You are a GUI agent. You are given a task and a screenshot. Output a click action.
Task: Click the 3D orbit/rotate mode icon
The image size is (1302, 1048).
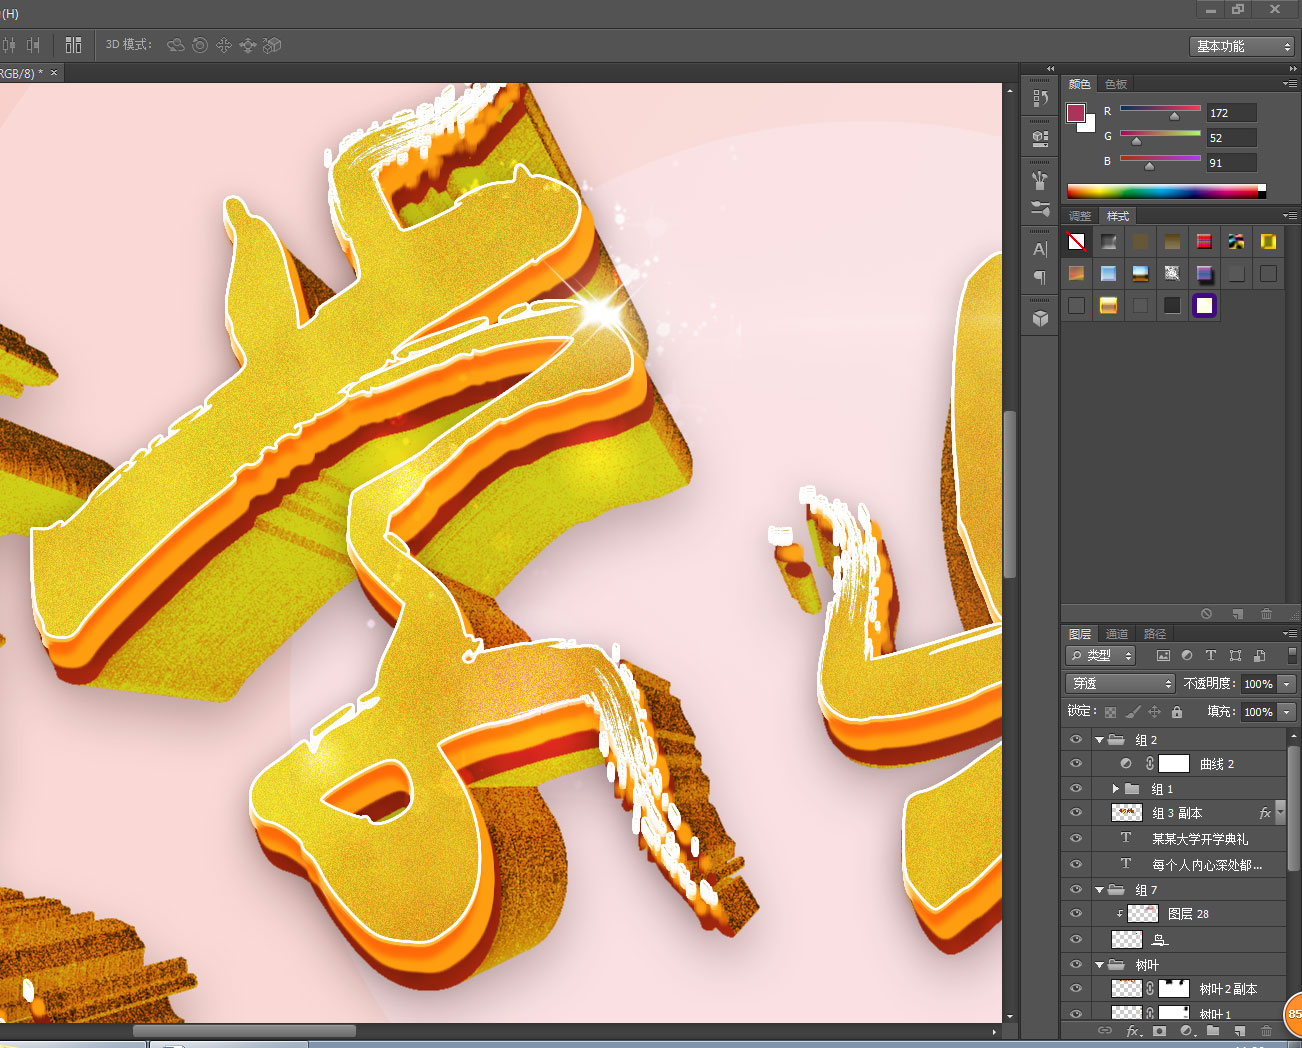tap(176, 45)
